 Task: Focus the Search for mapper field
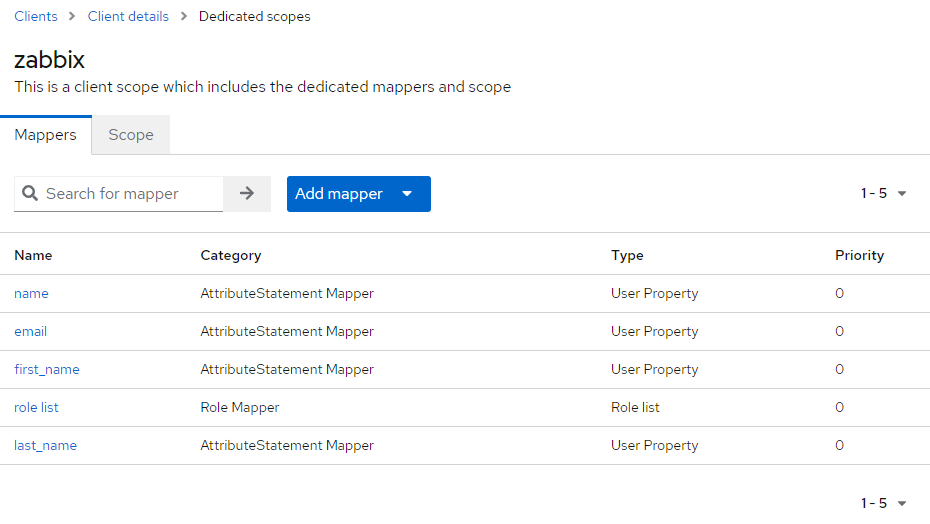[x=130, y=194]
